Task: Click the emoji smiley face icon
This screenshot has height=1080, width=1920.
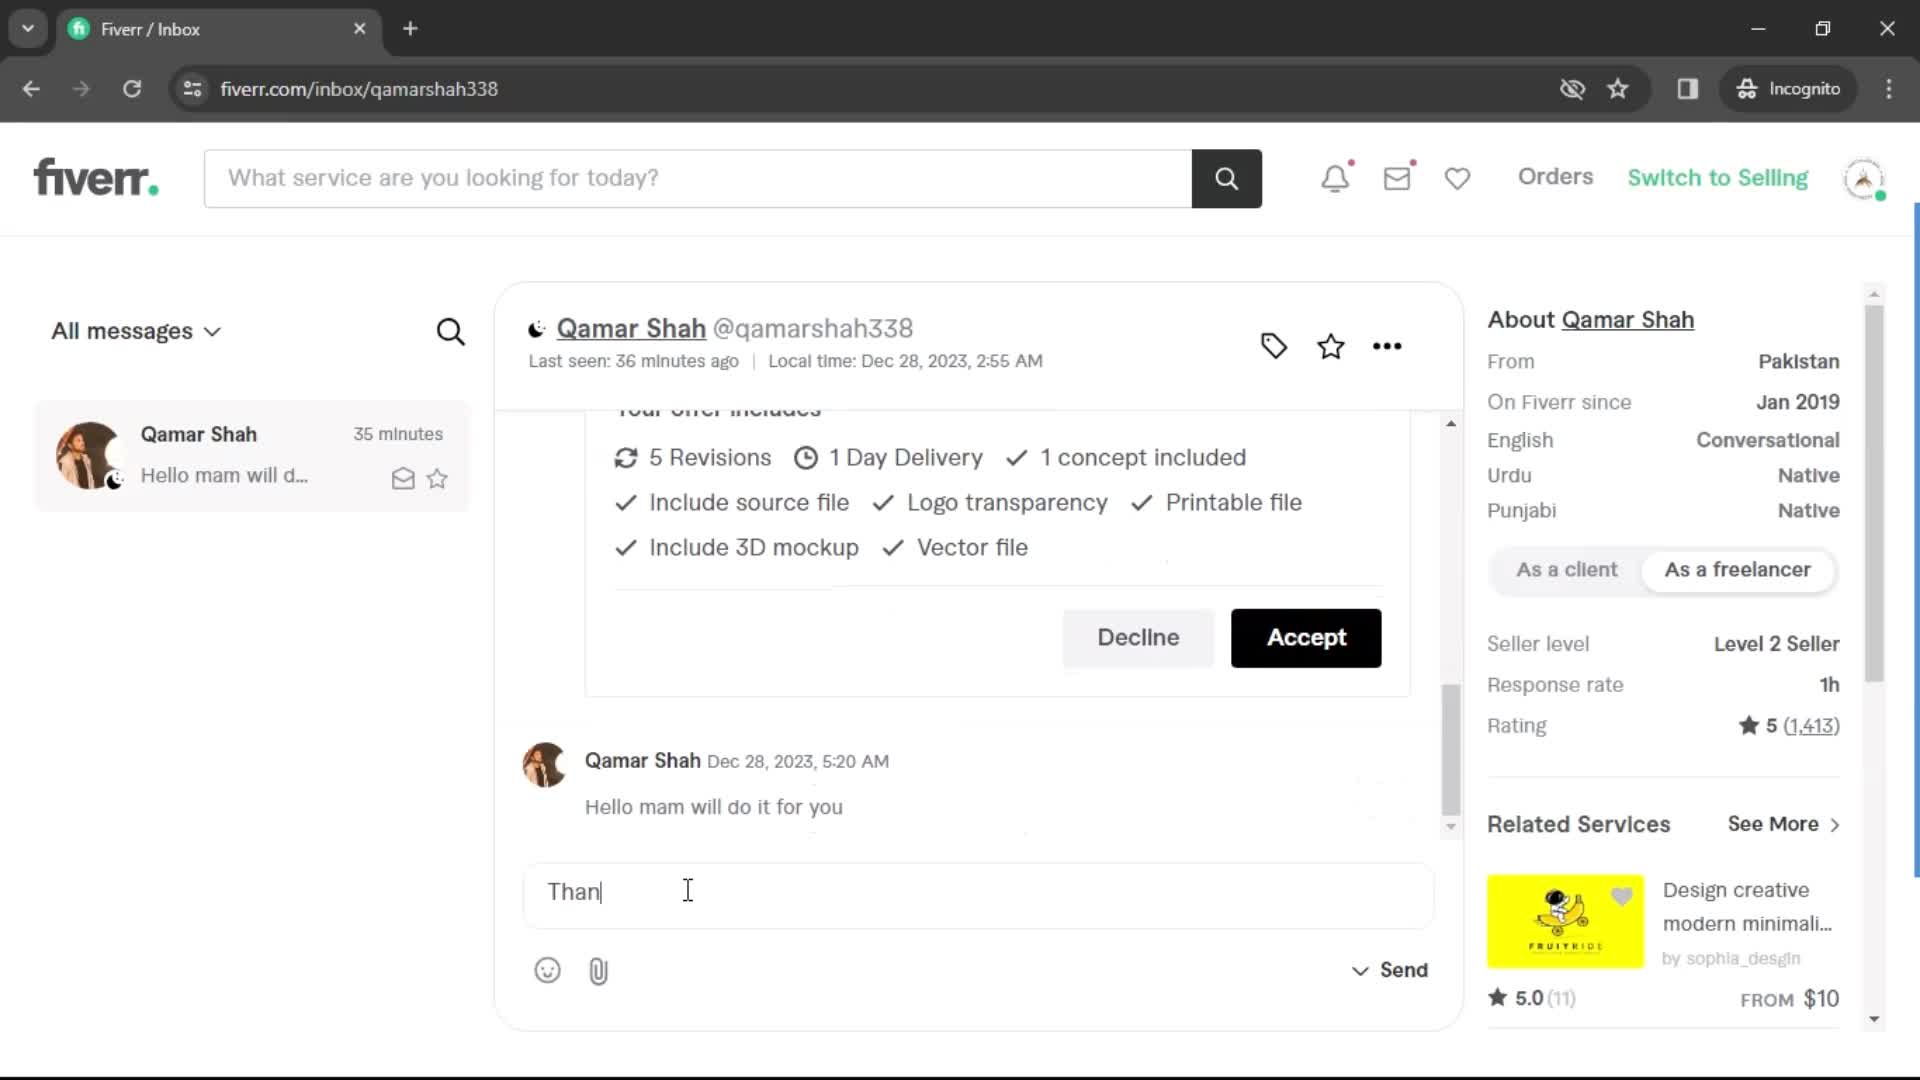Action: [x=546, y=969]
